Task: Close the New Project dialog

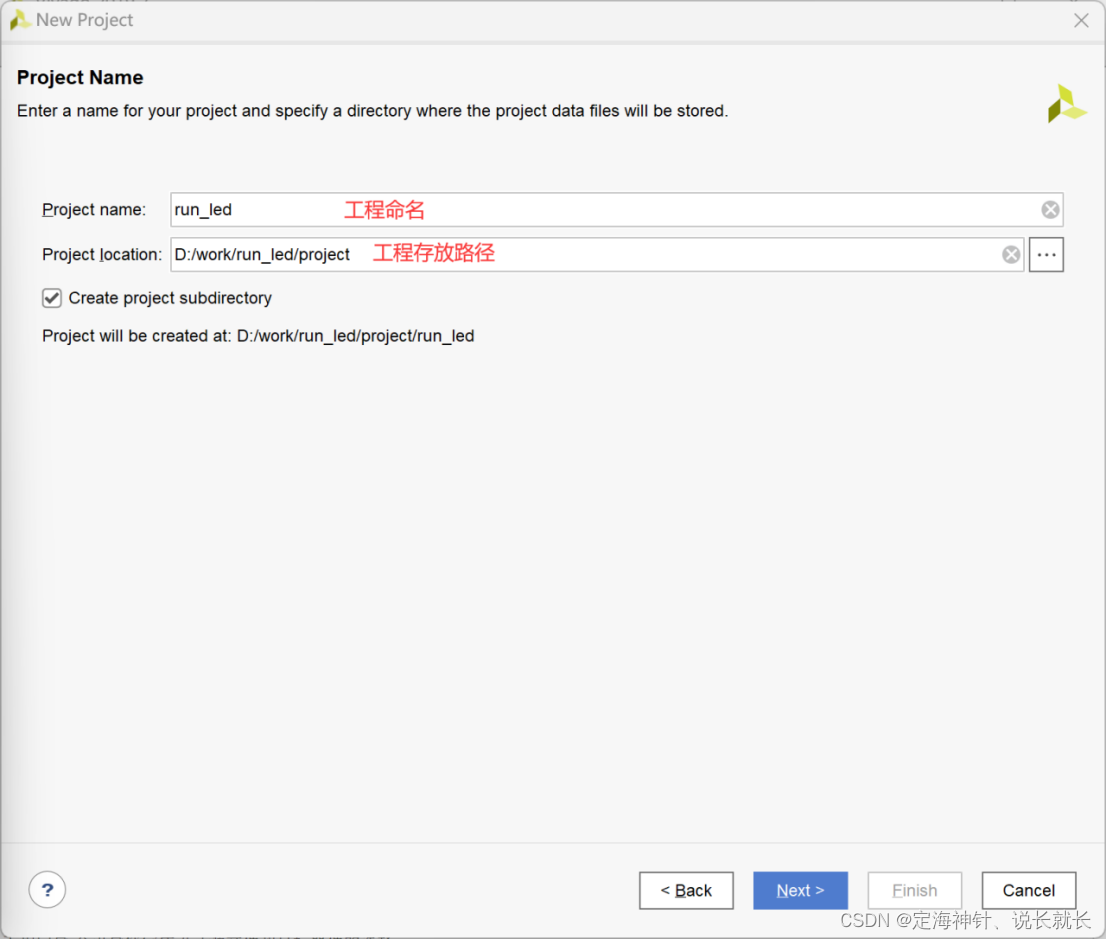Action: pos(1081,20)
